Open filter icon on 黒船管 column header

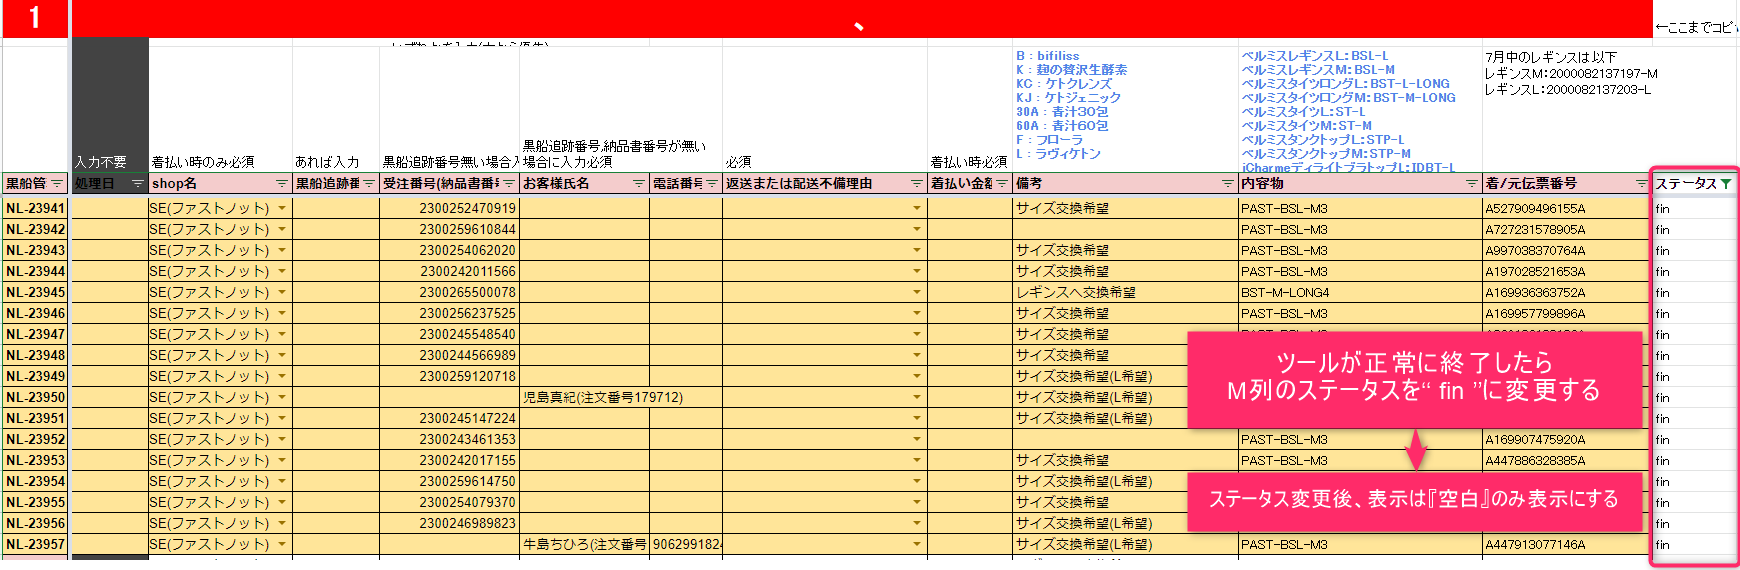tap(57, 183)
